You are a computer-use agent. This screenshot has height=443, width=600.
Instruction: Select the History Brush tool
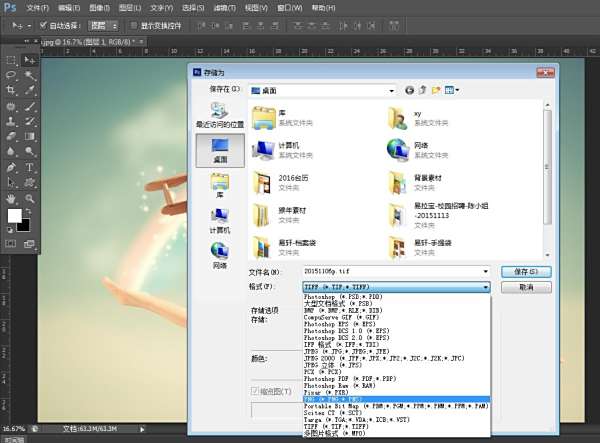30,121
